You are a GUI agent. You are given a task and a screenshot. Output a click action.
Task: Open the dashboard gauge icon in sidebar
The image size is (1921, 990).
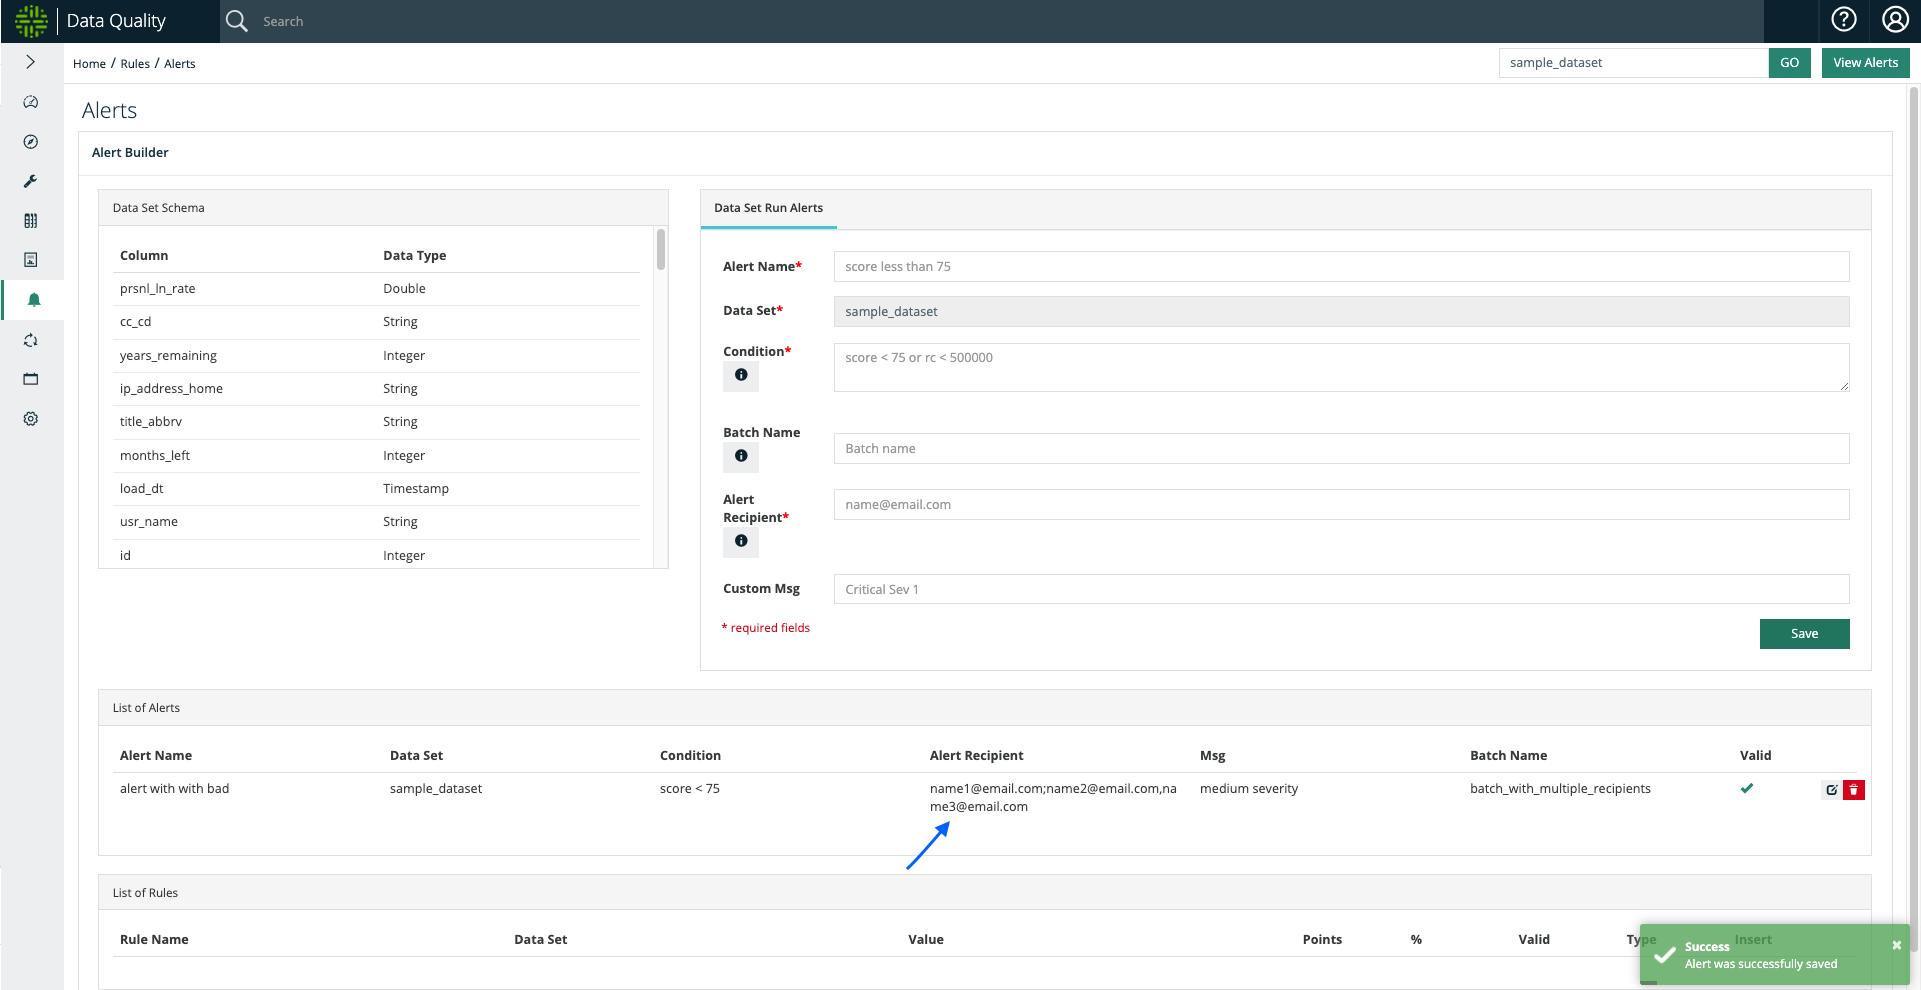pyautogui.click(x=31, y=102)
